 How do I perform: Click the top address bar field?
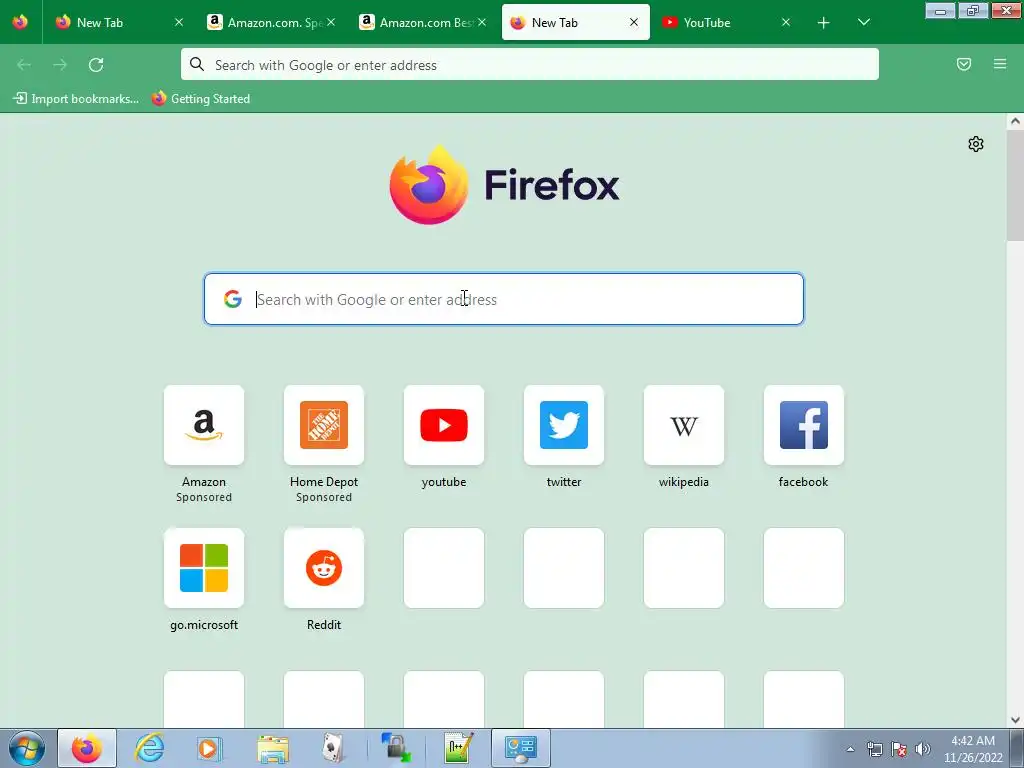tap(530, 65)
